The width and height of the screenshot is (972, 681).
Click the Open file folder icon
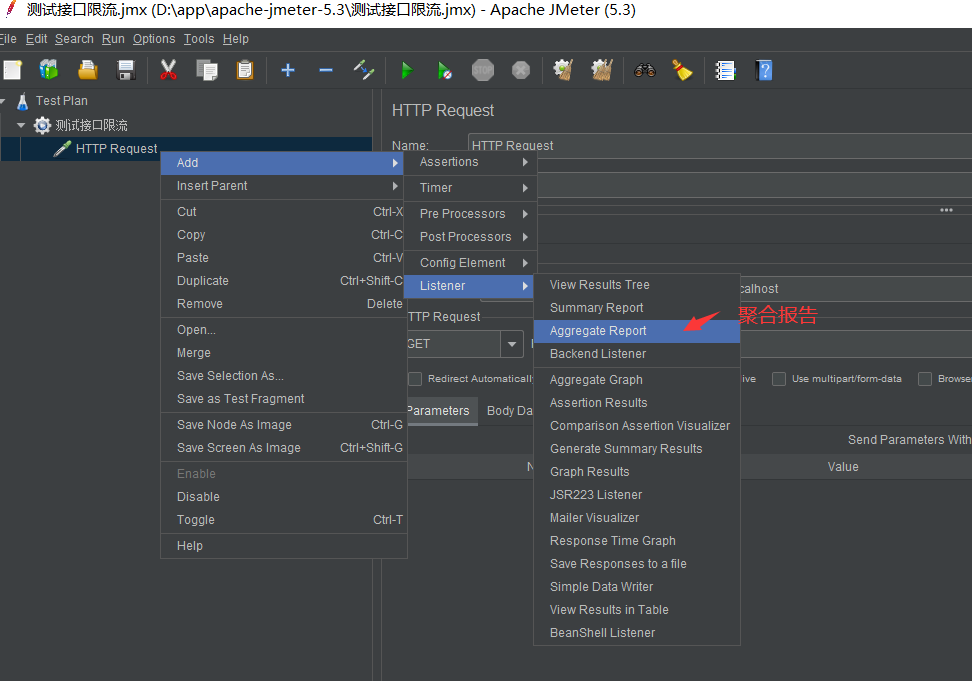coord(87,70)
